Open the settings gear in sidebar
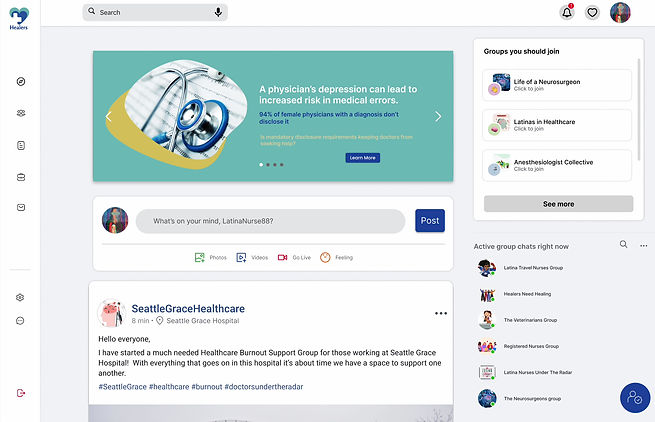Image resolution: width=655 pixels, height=422 pixels. [20, 297]
